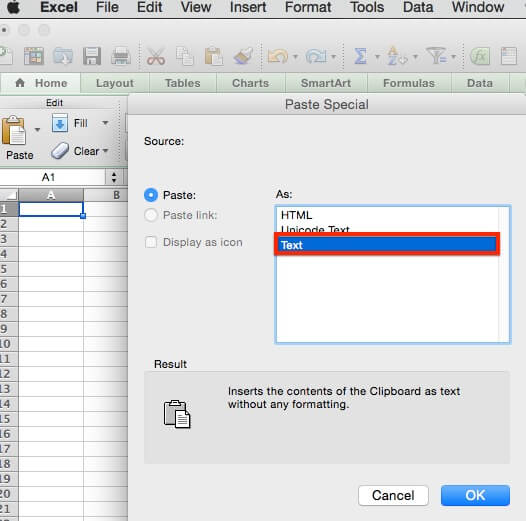Select the Paste radio button
This screenshot has height=521, width=526.
click(x=151, y=195)
